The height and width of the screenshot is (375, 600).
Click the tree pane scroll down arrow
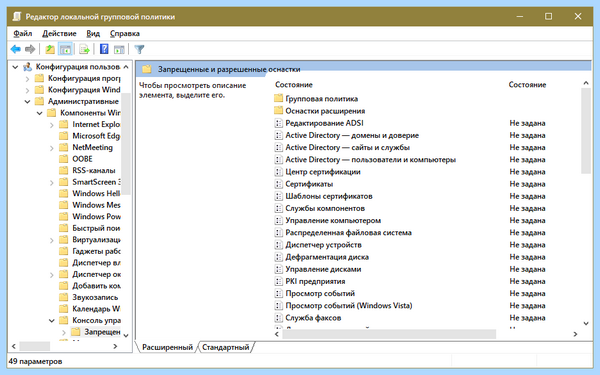(126, 336)
